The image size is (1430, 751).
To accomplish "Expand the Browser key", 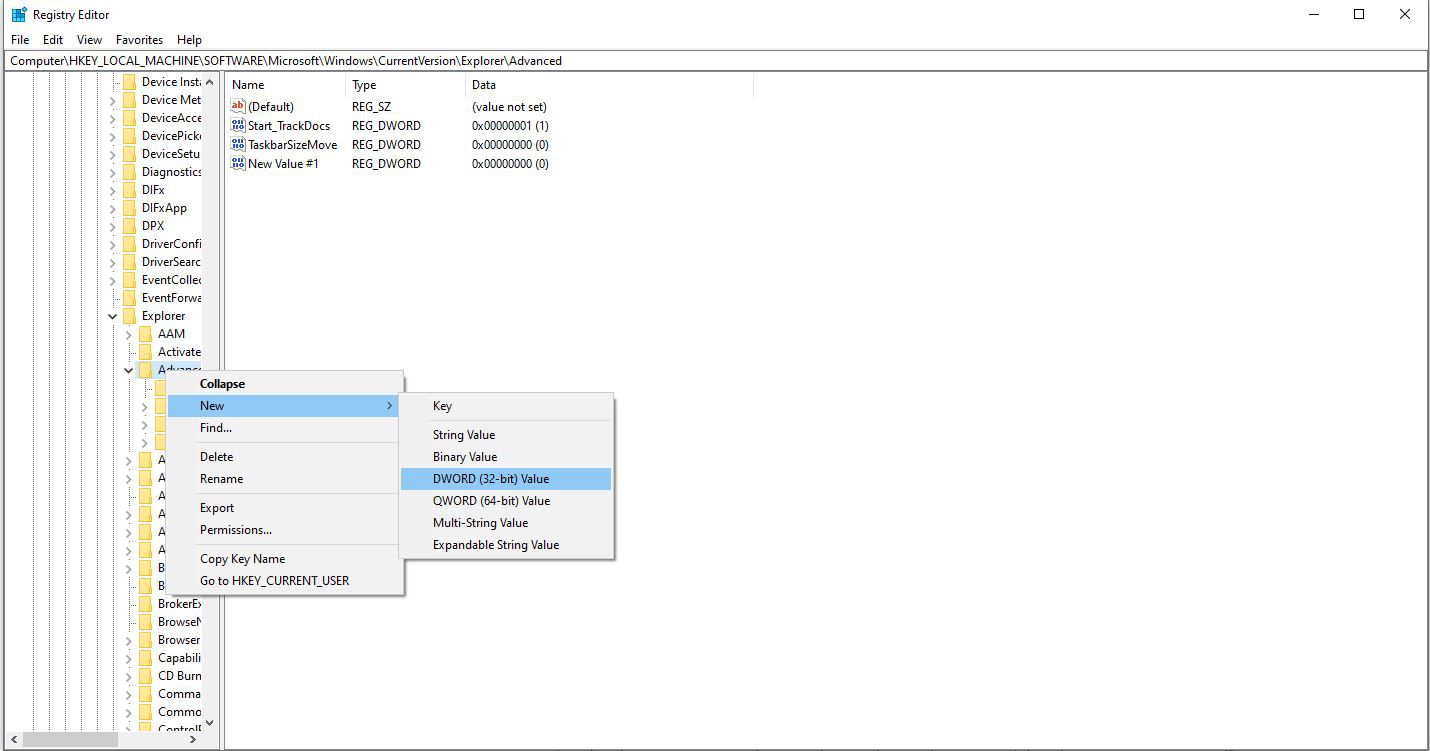I will [x=128, y=640].
